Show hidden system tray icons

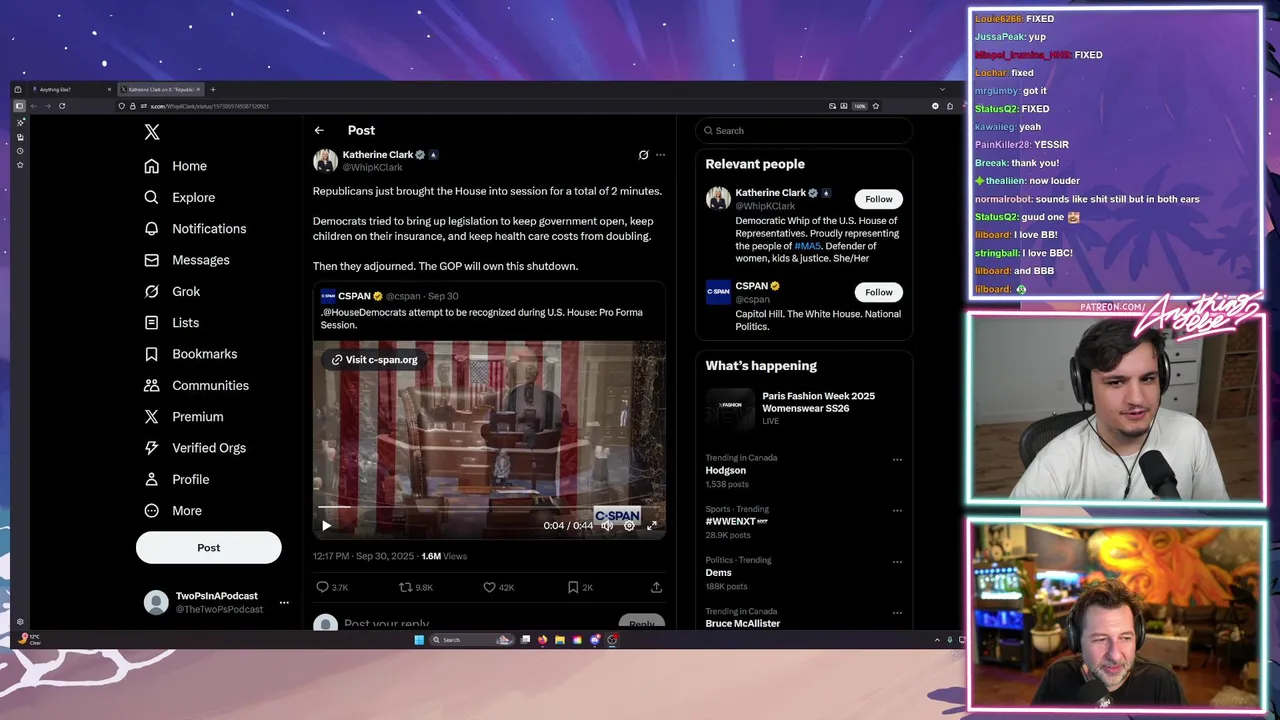click(x=937, y=640)
